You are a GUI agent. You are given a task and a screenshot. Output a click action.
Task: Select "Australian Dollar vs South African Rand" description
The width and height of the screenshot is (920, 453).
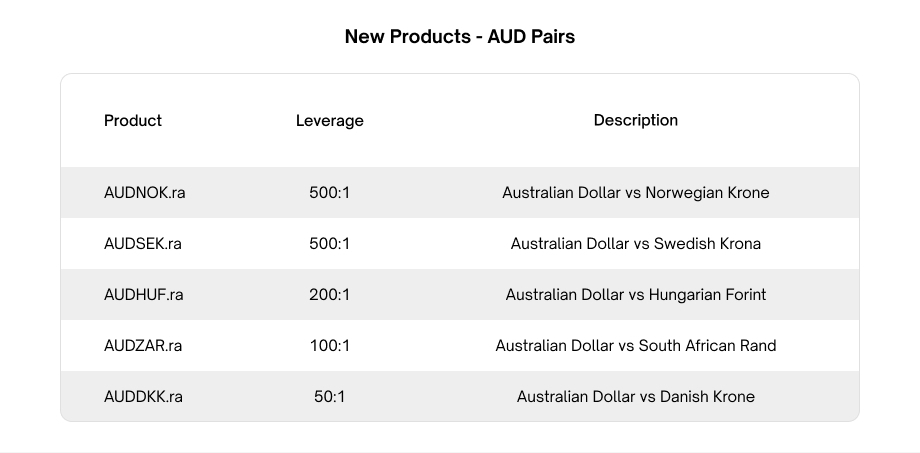(x=635, y=346)
